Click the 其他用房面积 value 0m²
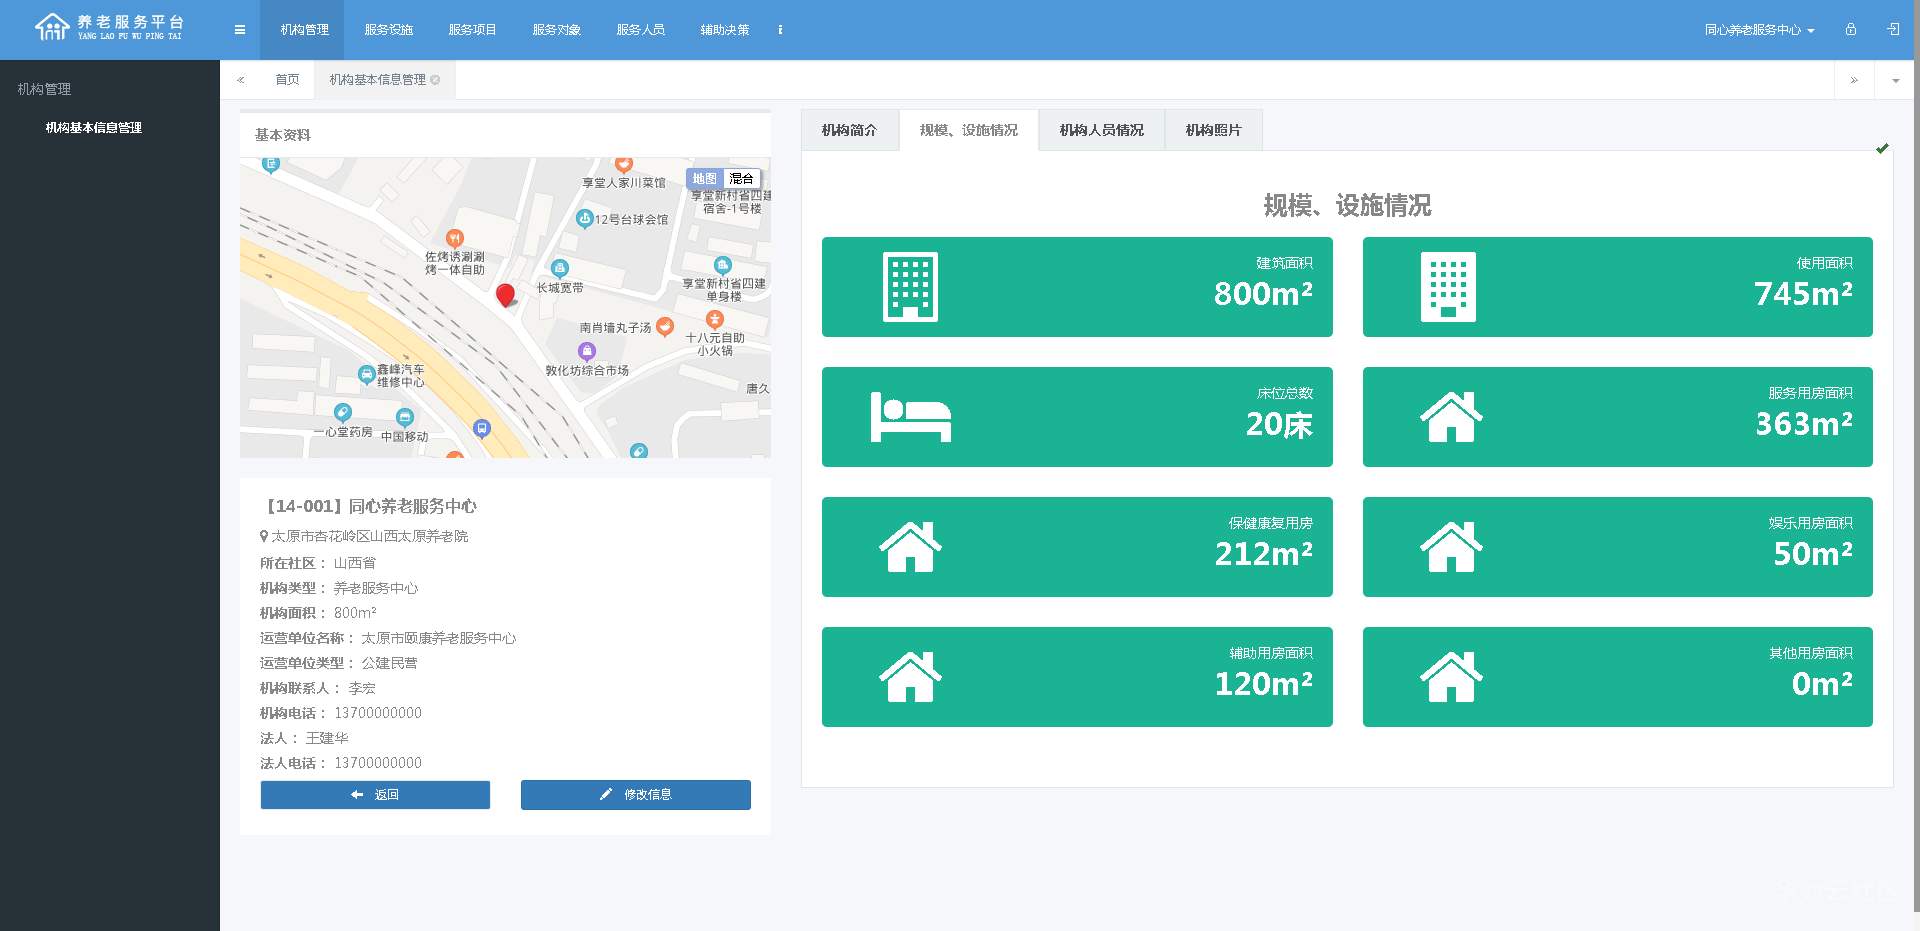This screenshot has width=1920, height=931. coord(1822,684)
